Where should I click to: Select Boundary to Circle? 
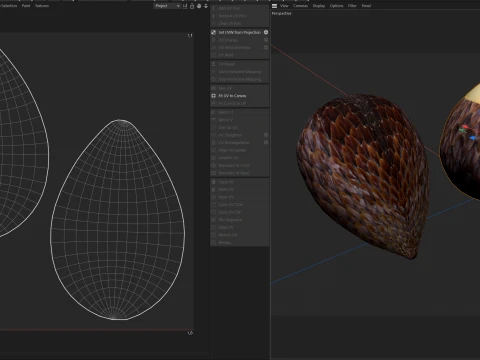click(239, 165)
